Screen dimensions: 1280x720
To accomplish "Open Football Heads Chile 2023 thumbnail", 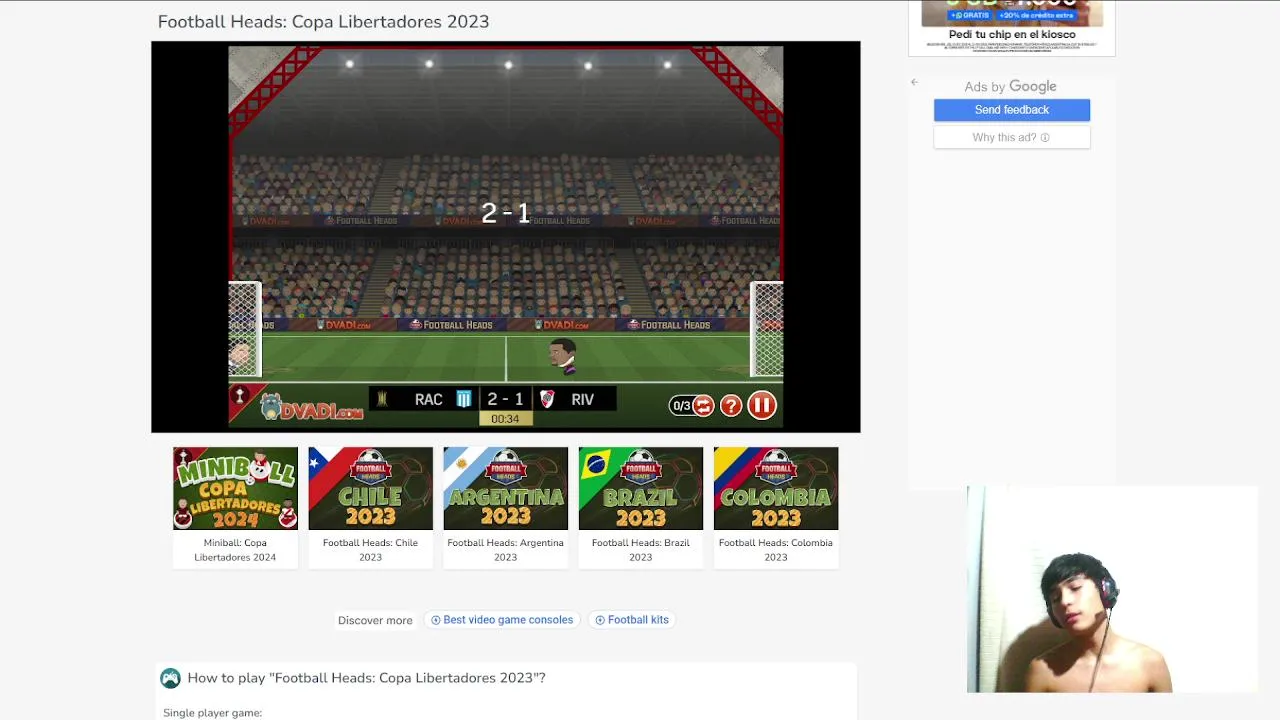I will [370, 488].
